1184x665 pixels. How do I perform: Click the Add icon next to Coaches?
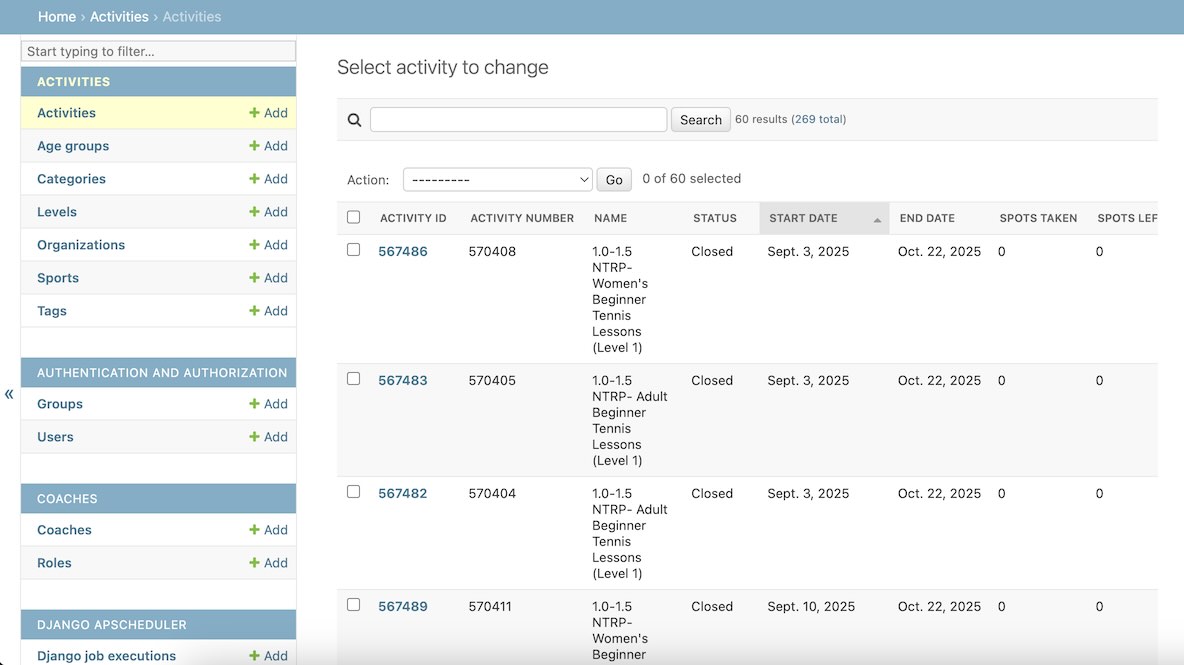tap(268, 529)
